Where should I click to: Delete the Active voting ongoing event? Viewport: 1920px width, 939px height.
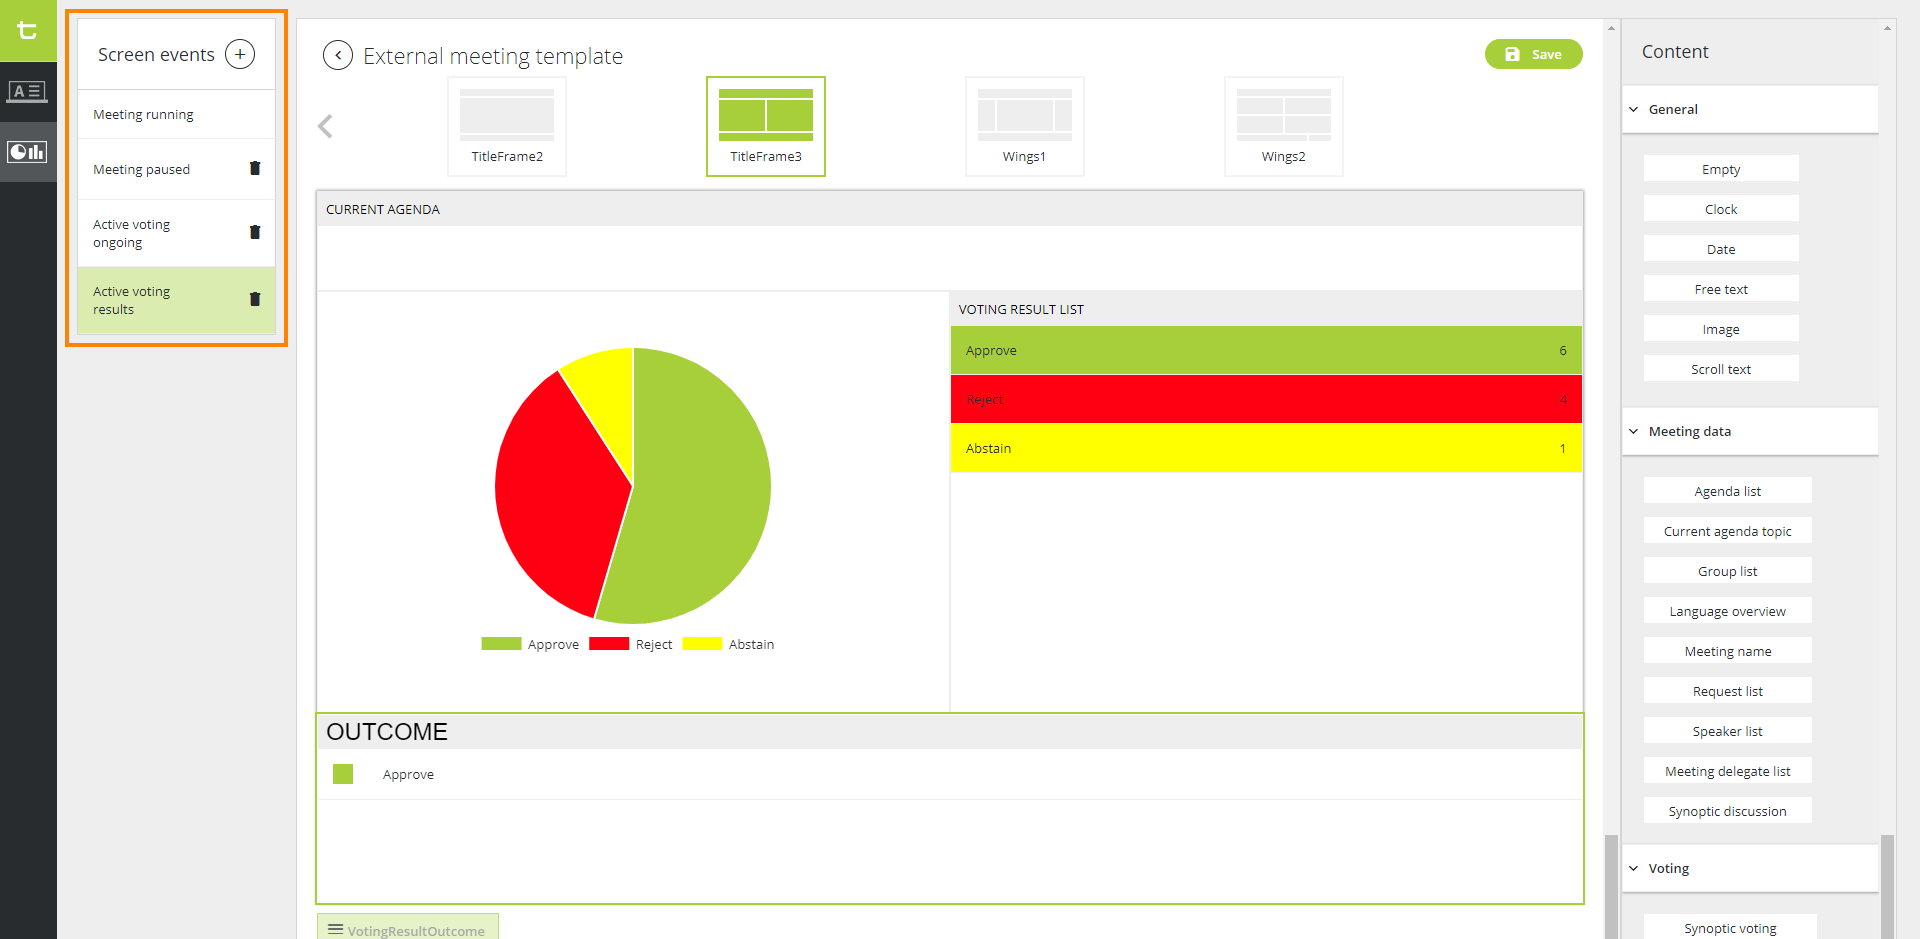255,233
